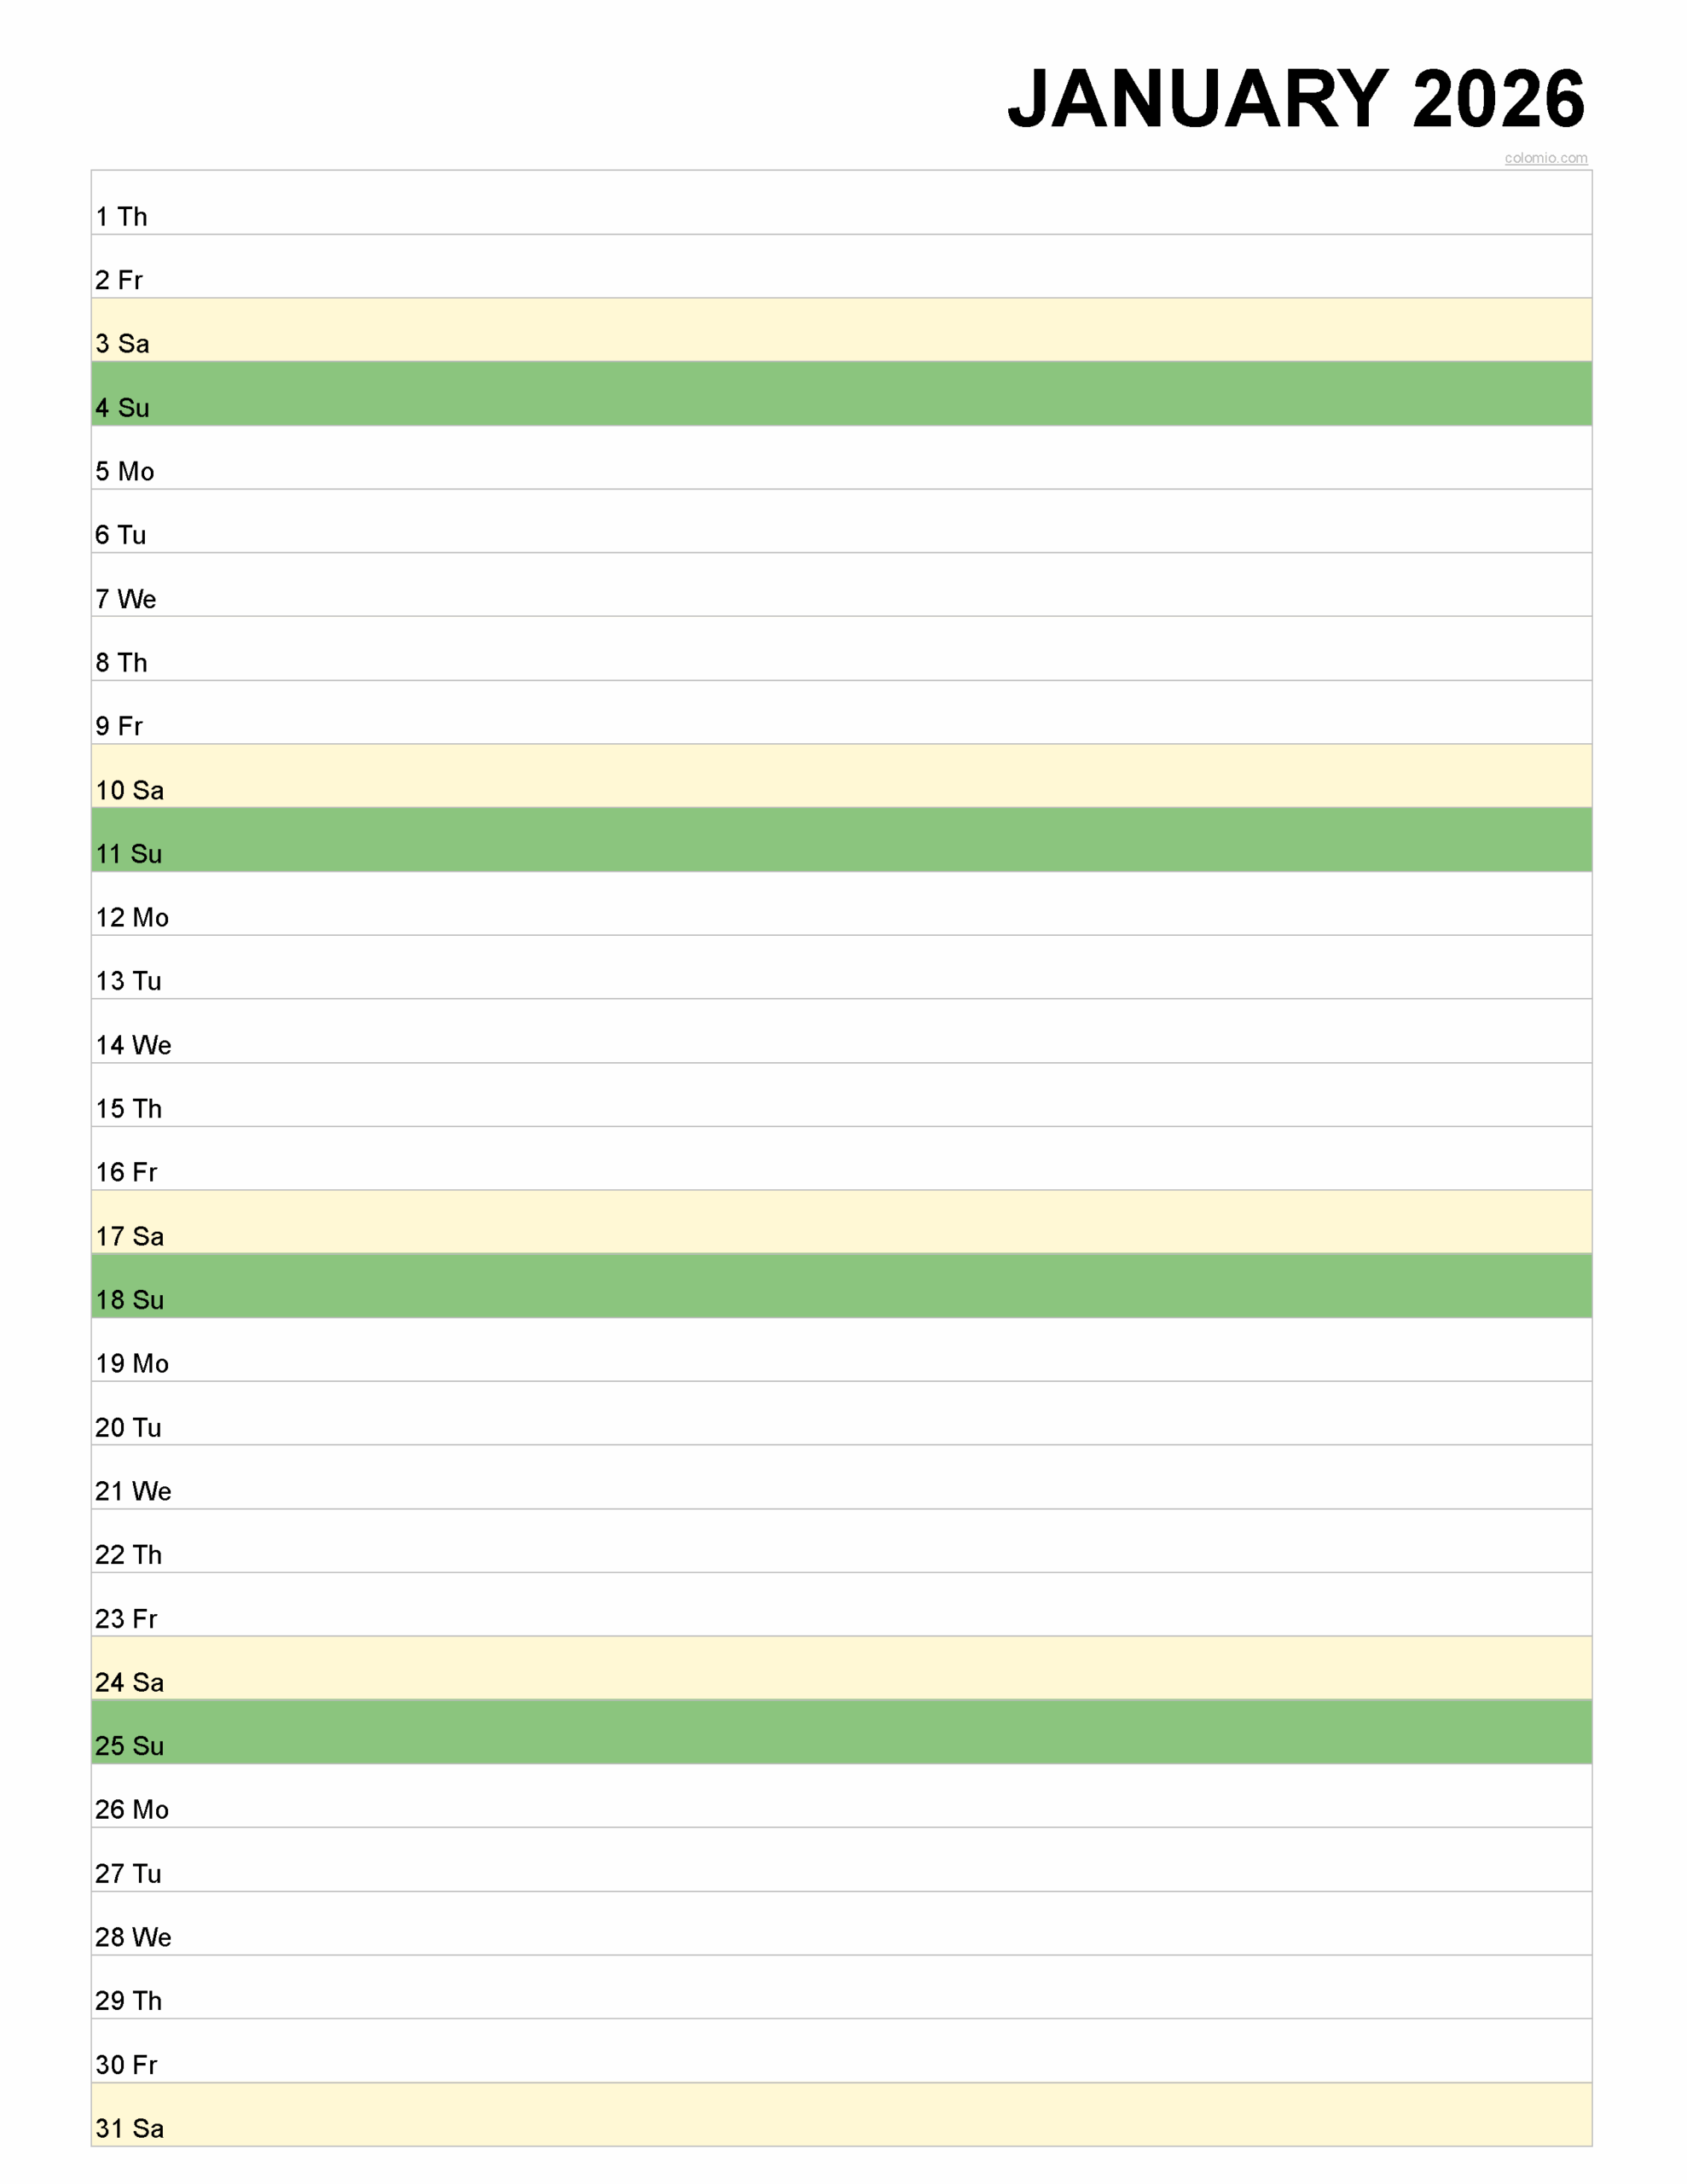Open the colomio.com link
The image size is (1687, 2184).
click(x=1545, y=158)
